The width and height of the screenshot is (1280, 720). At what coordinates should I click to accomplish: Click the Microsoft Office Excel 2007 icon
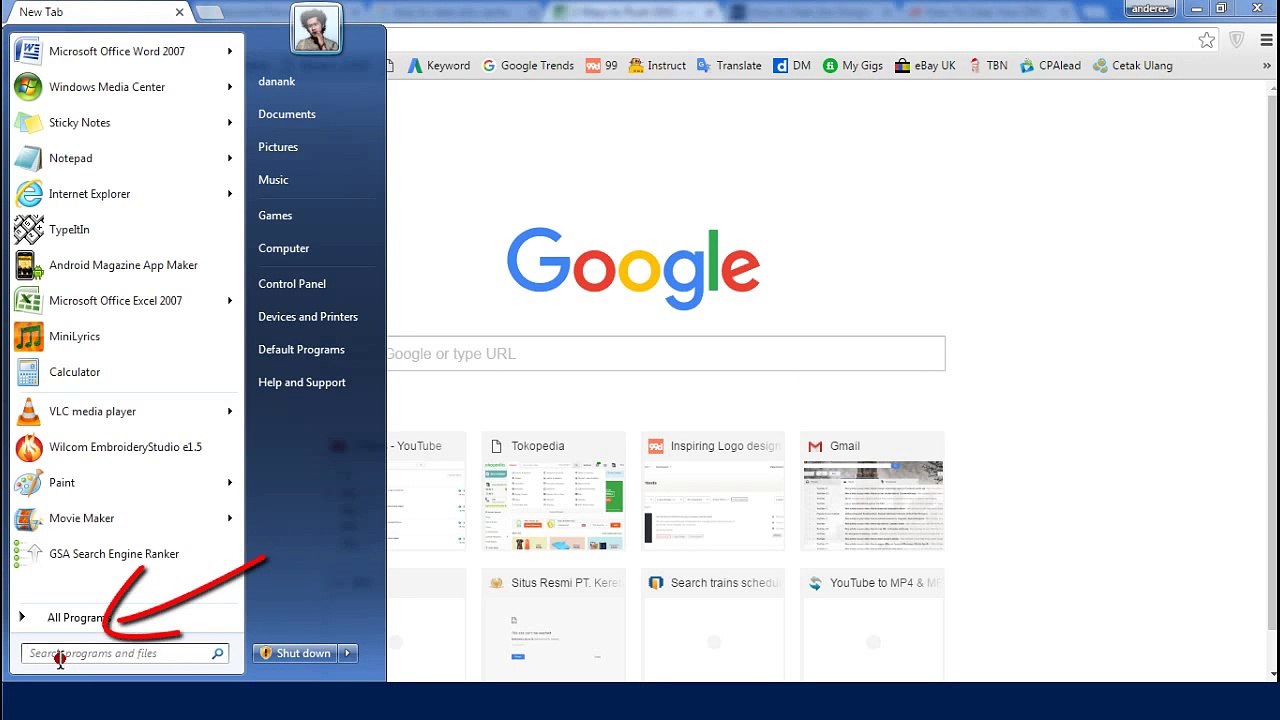[28, 301]
